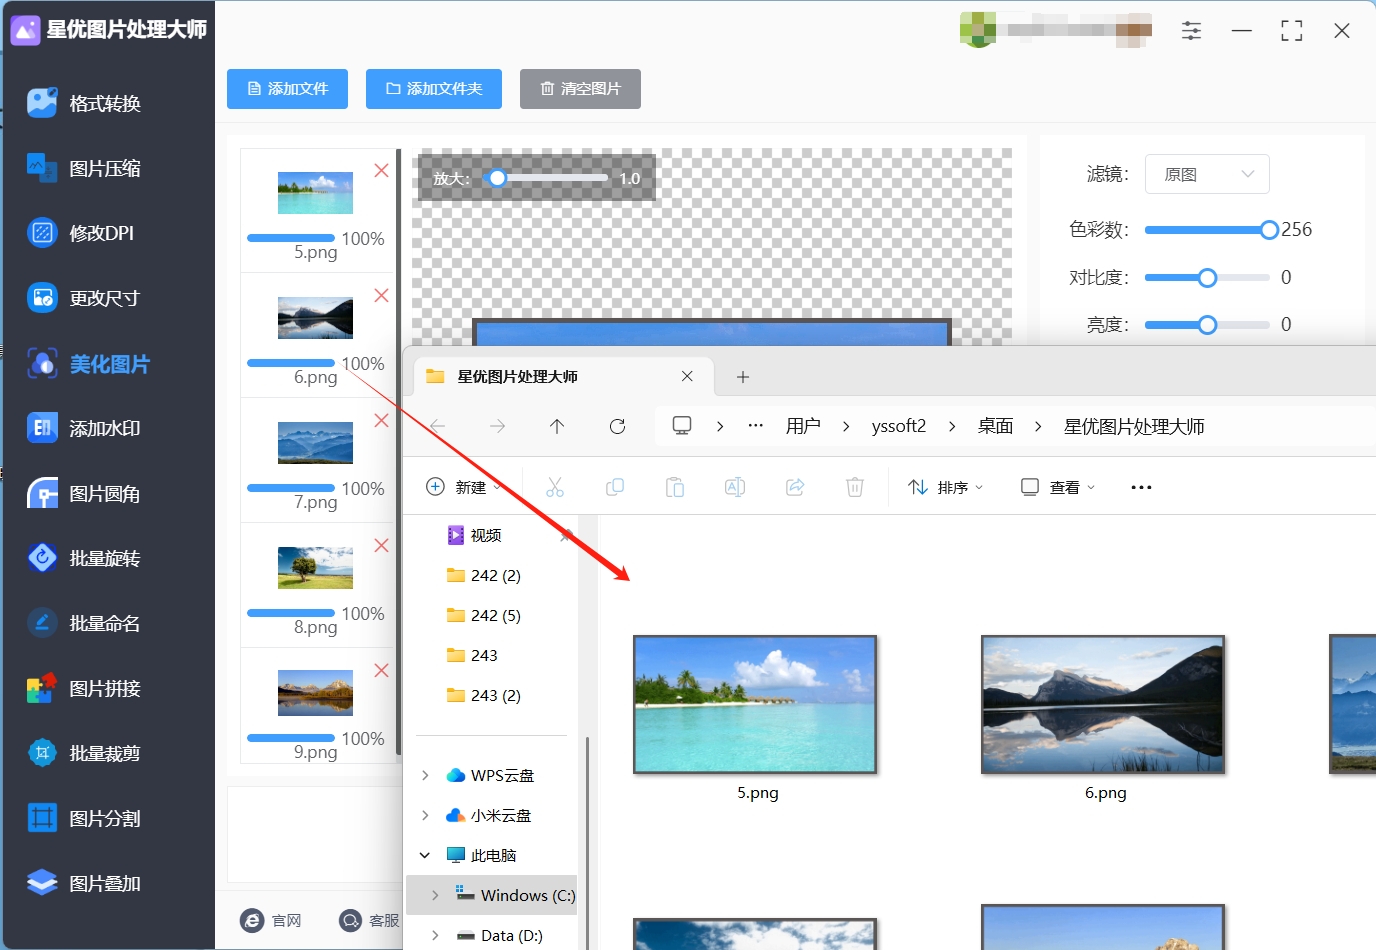Close the 星优图片处理大师 Explorer tab
The height and width of the screenshot is (950, 1376).
click(x=687, y=376)
